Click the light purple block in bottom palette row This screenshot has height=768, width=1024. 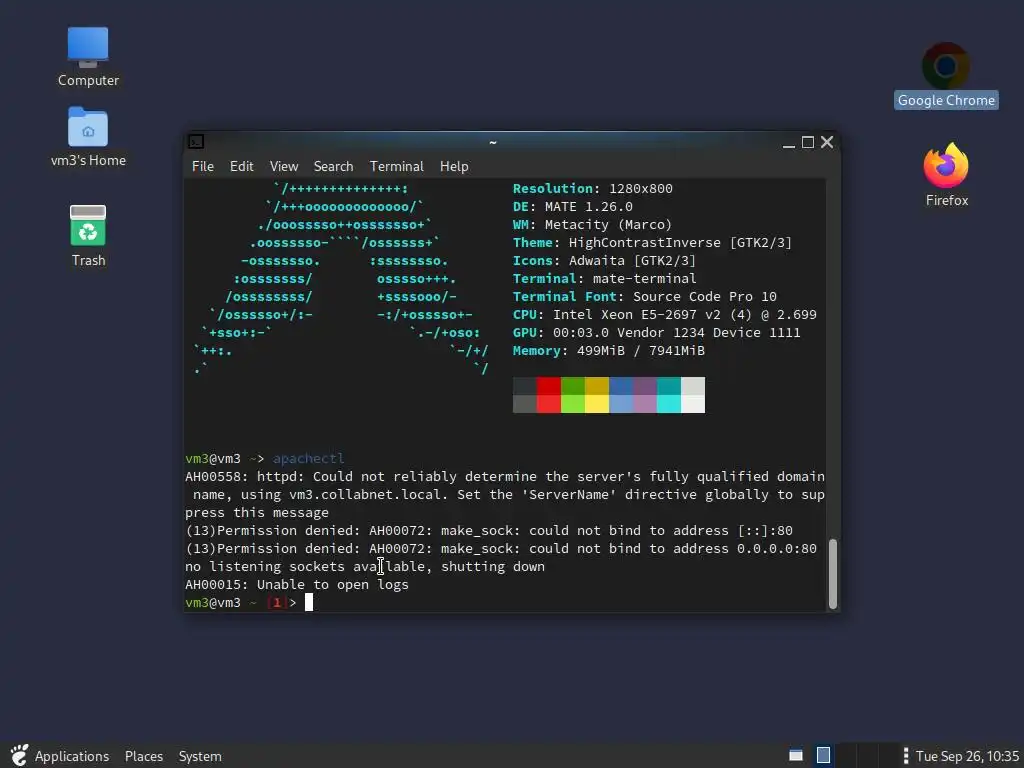[x=645, y=404]
